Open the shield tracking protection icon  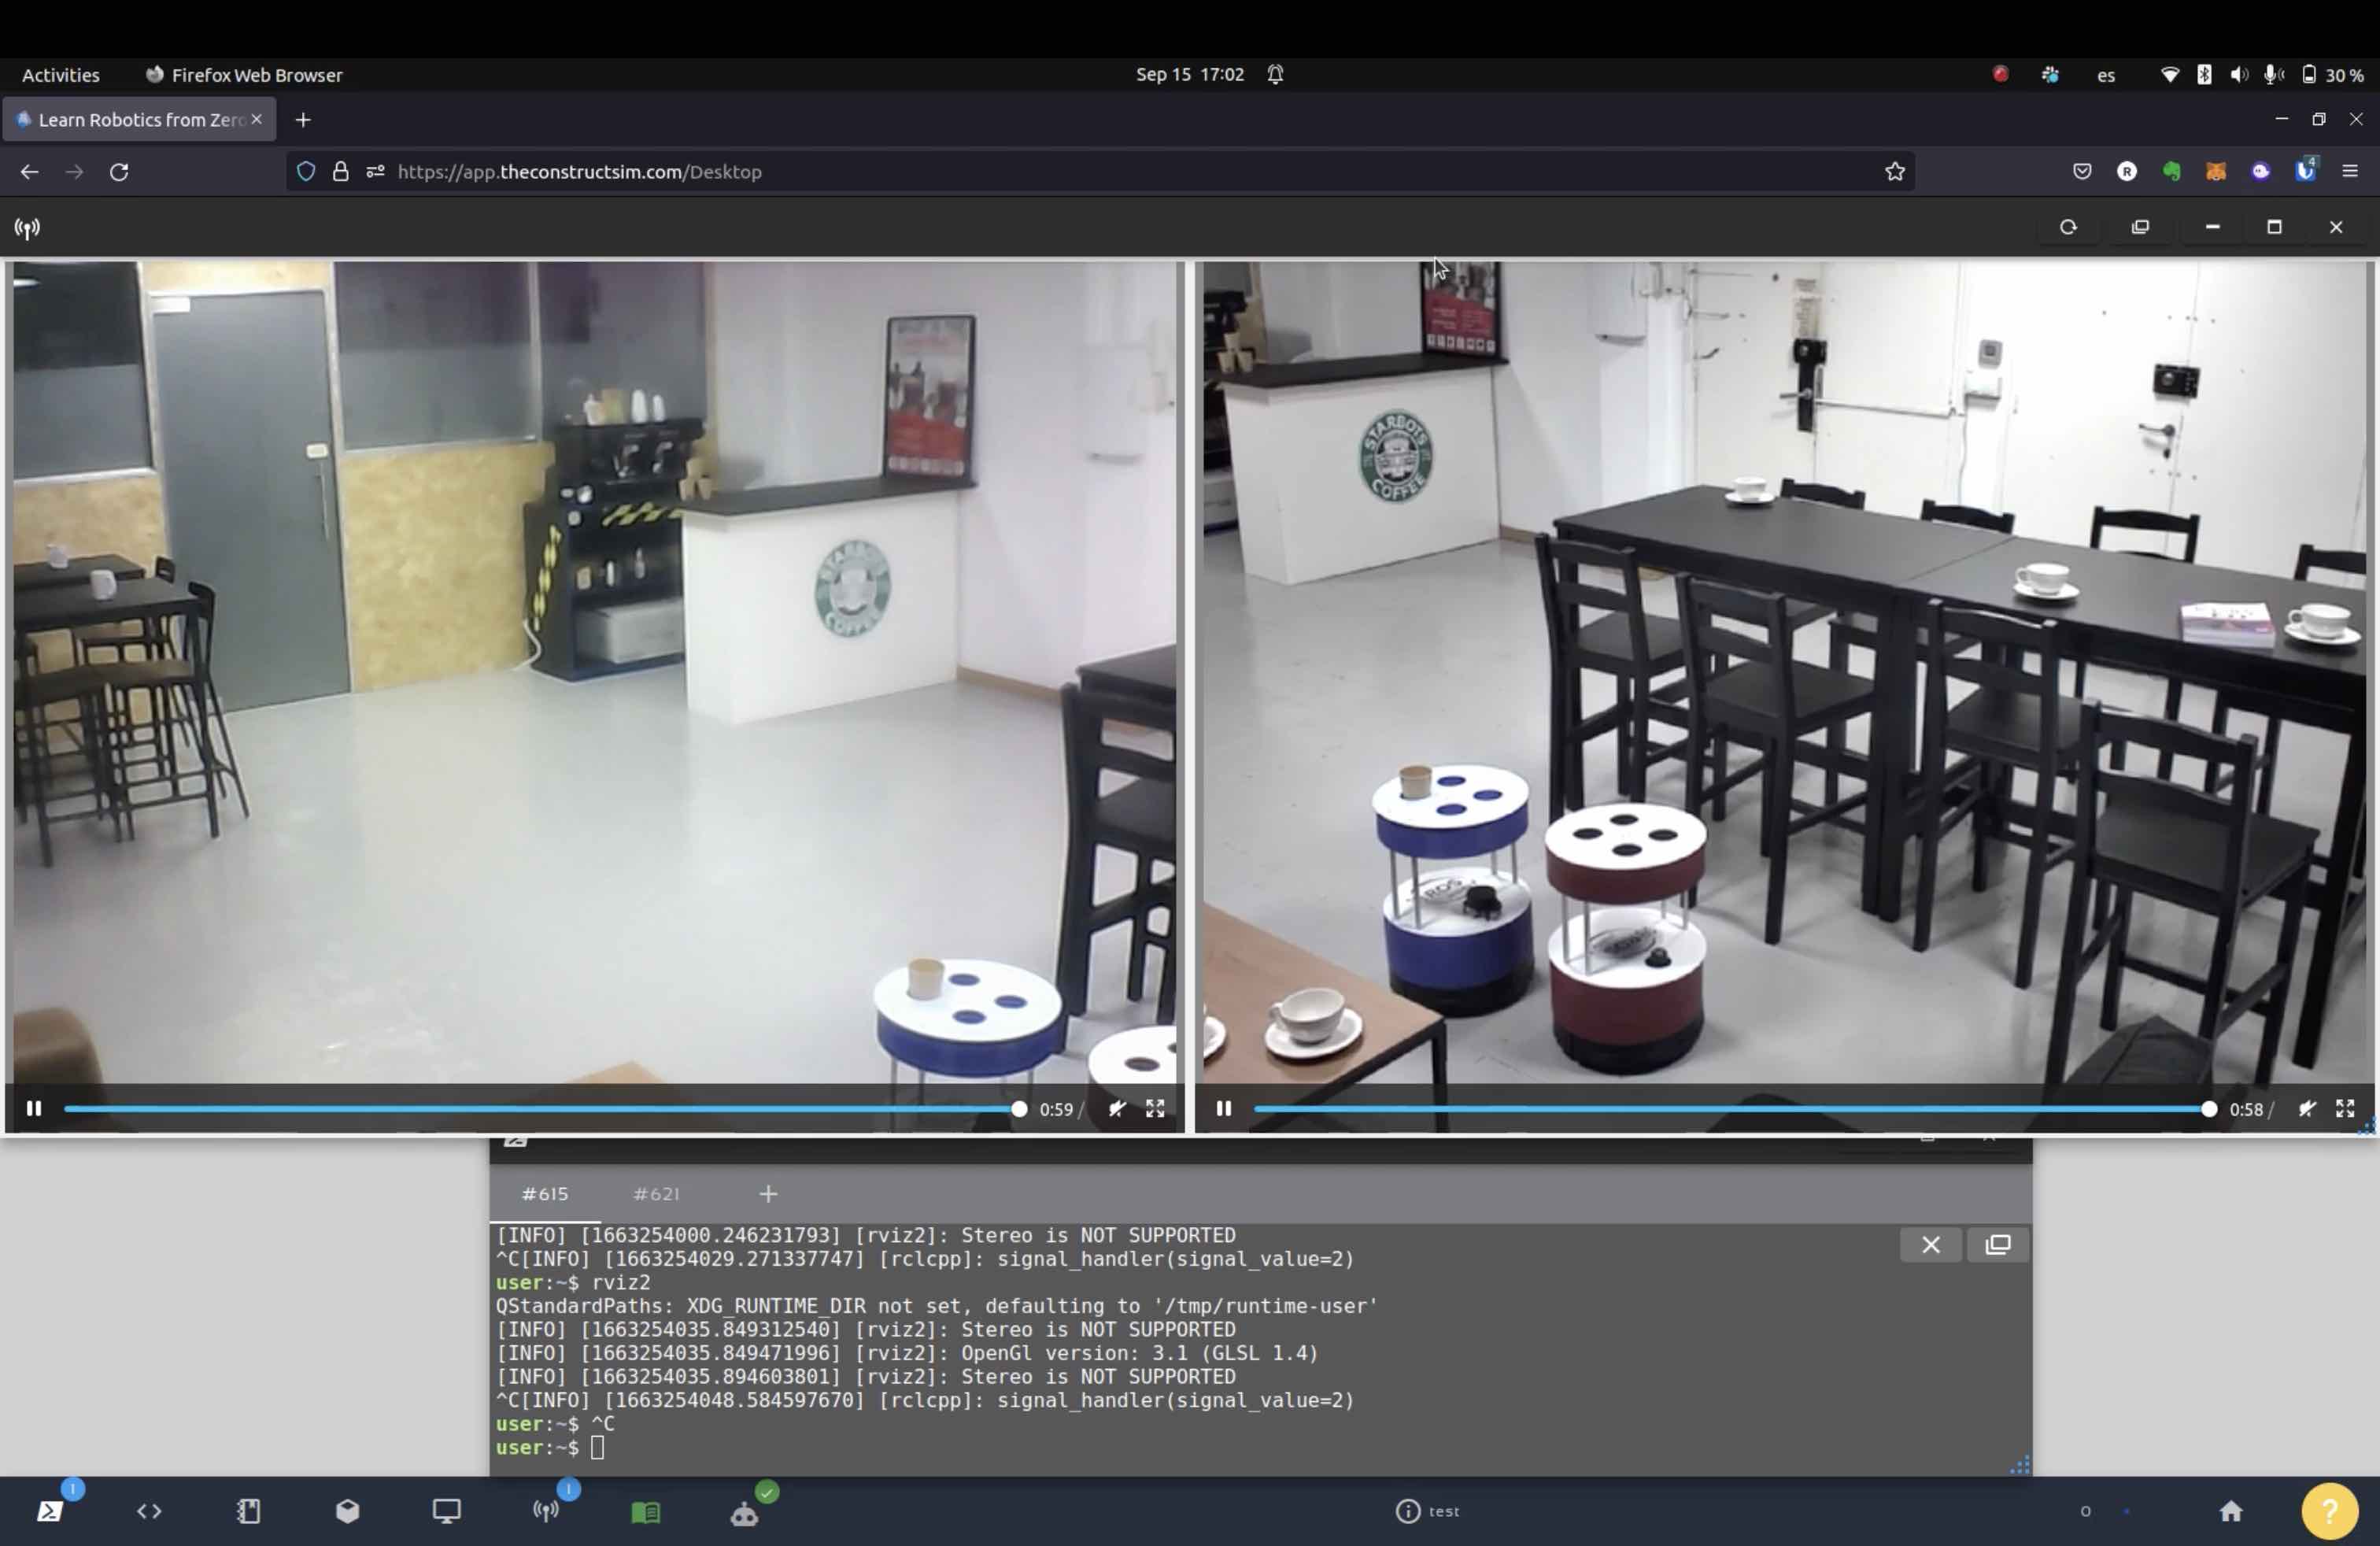(x=306, y=172)
